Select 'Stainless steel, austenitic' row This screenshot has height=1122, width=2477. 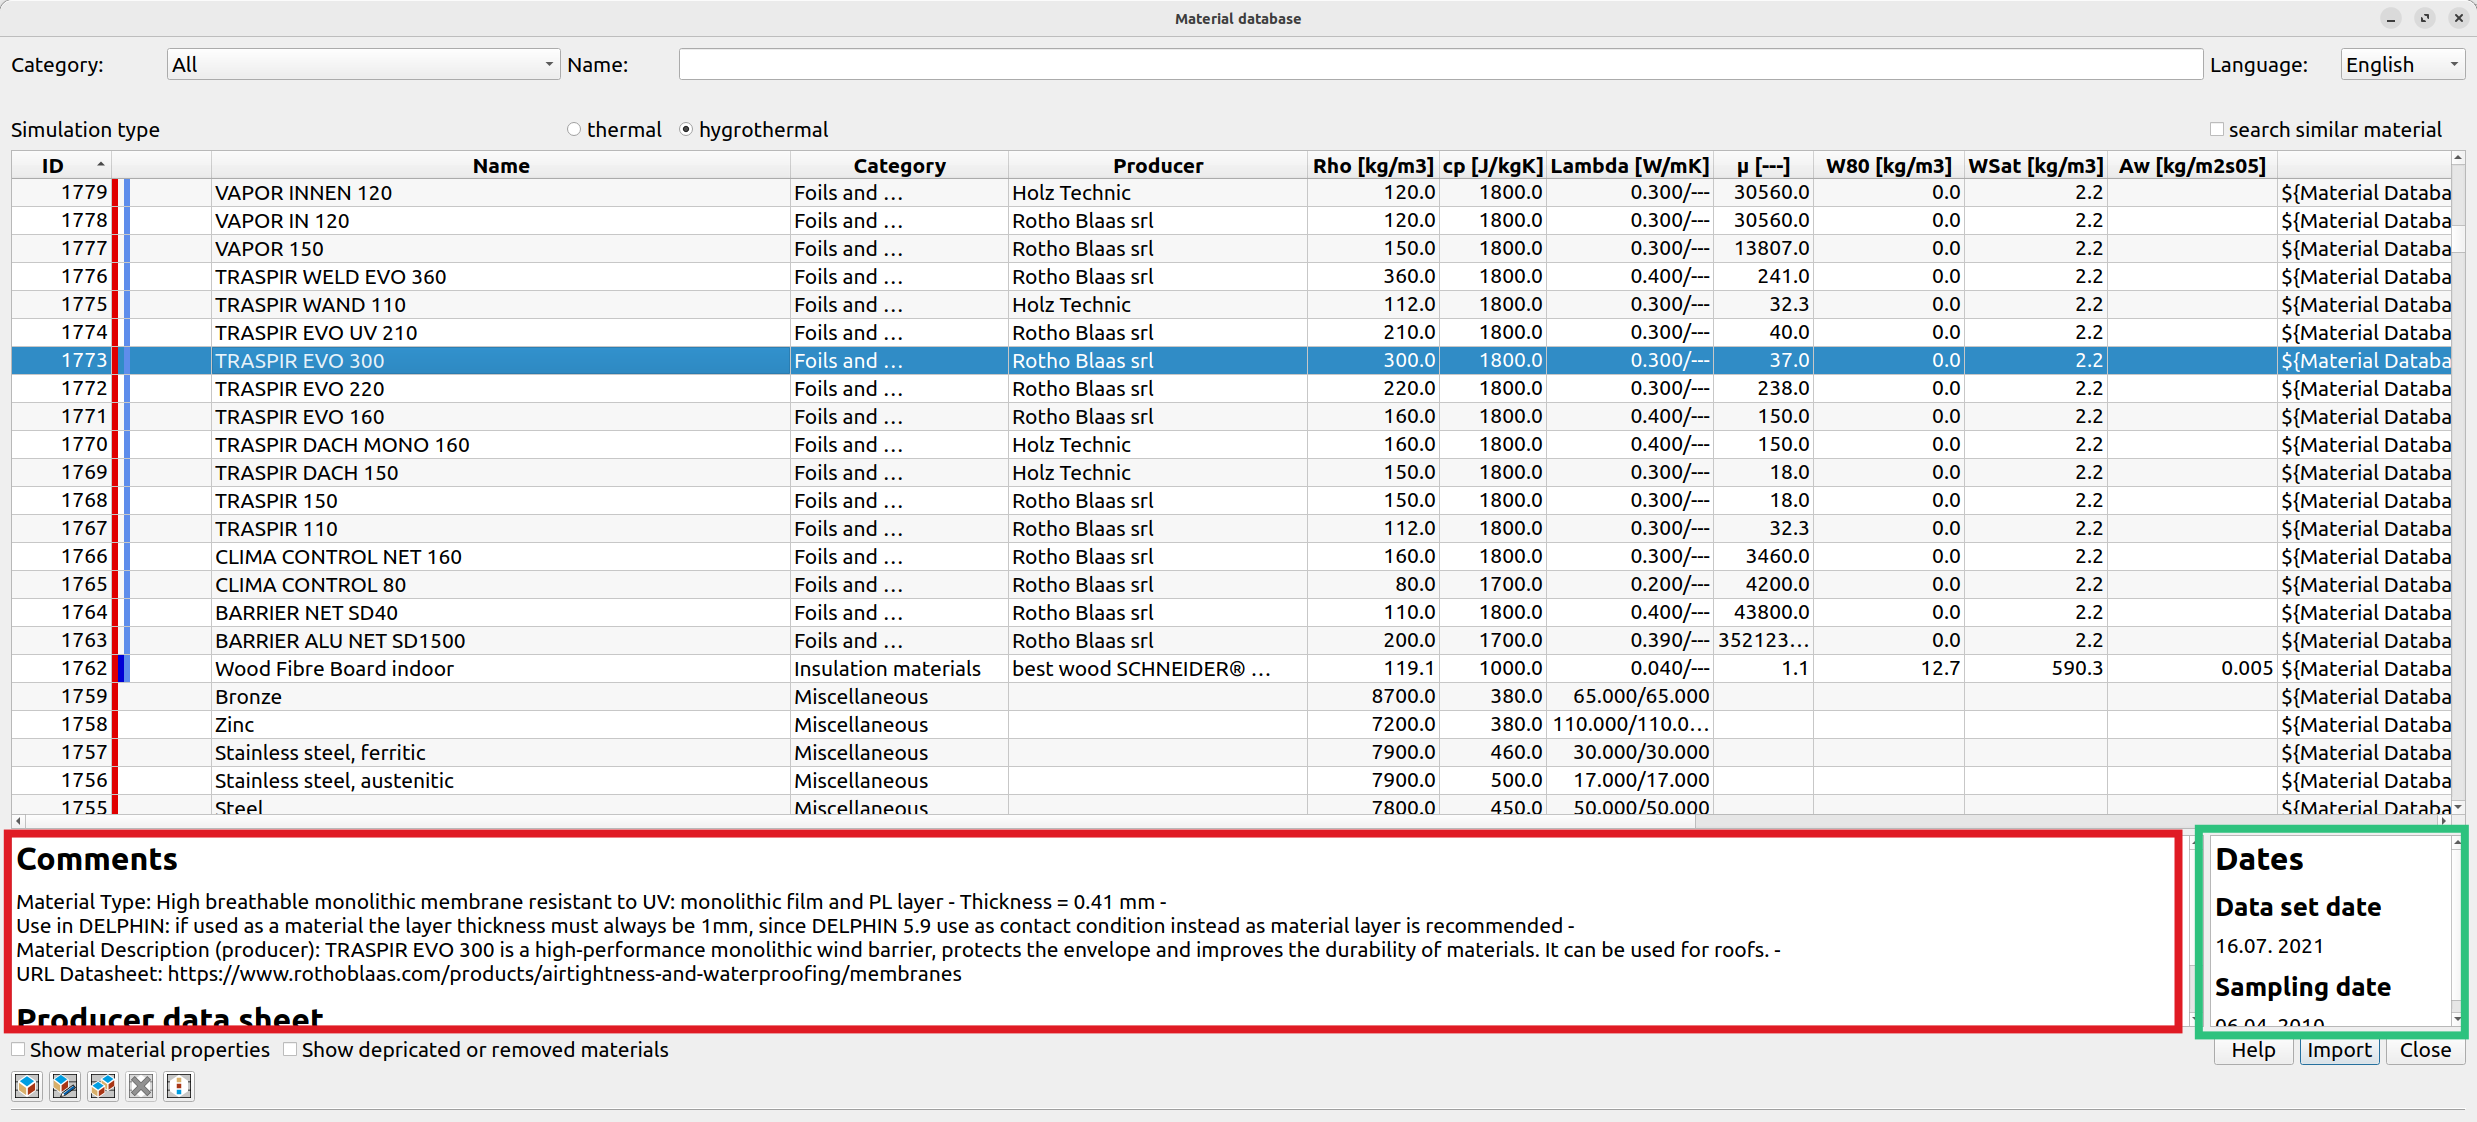click(1231, 781)
